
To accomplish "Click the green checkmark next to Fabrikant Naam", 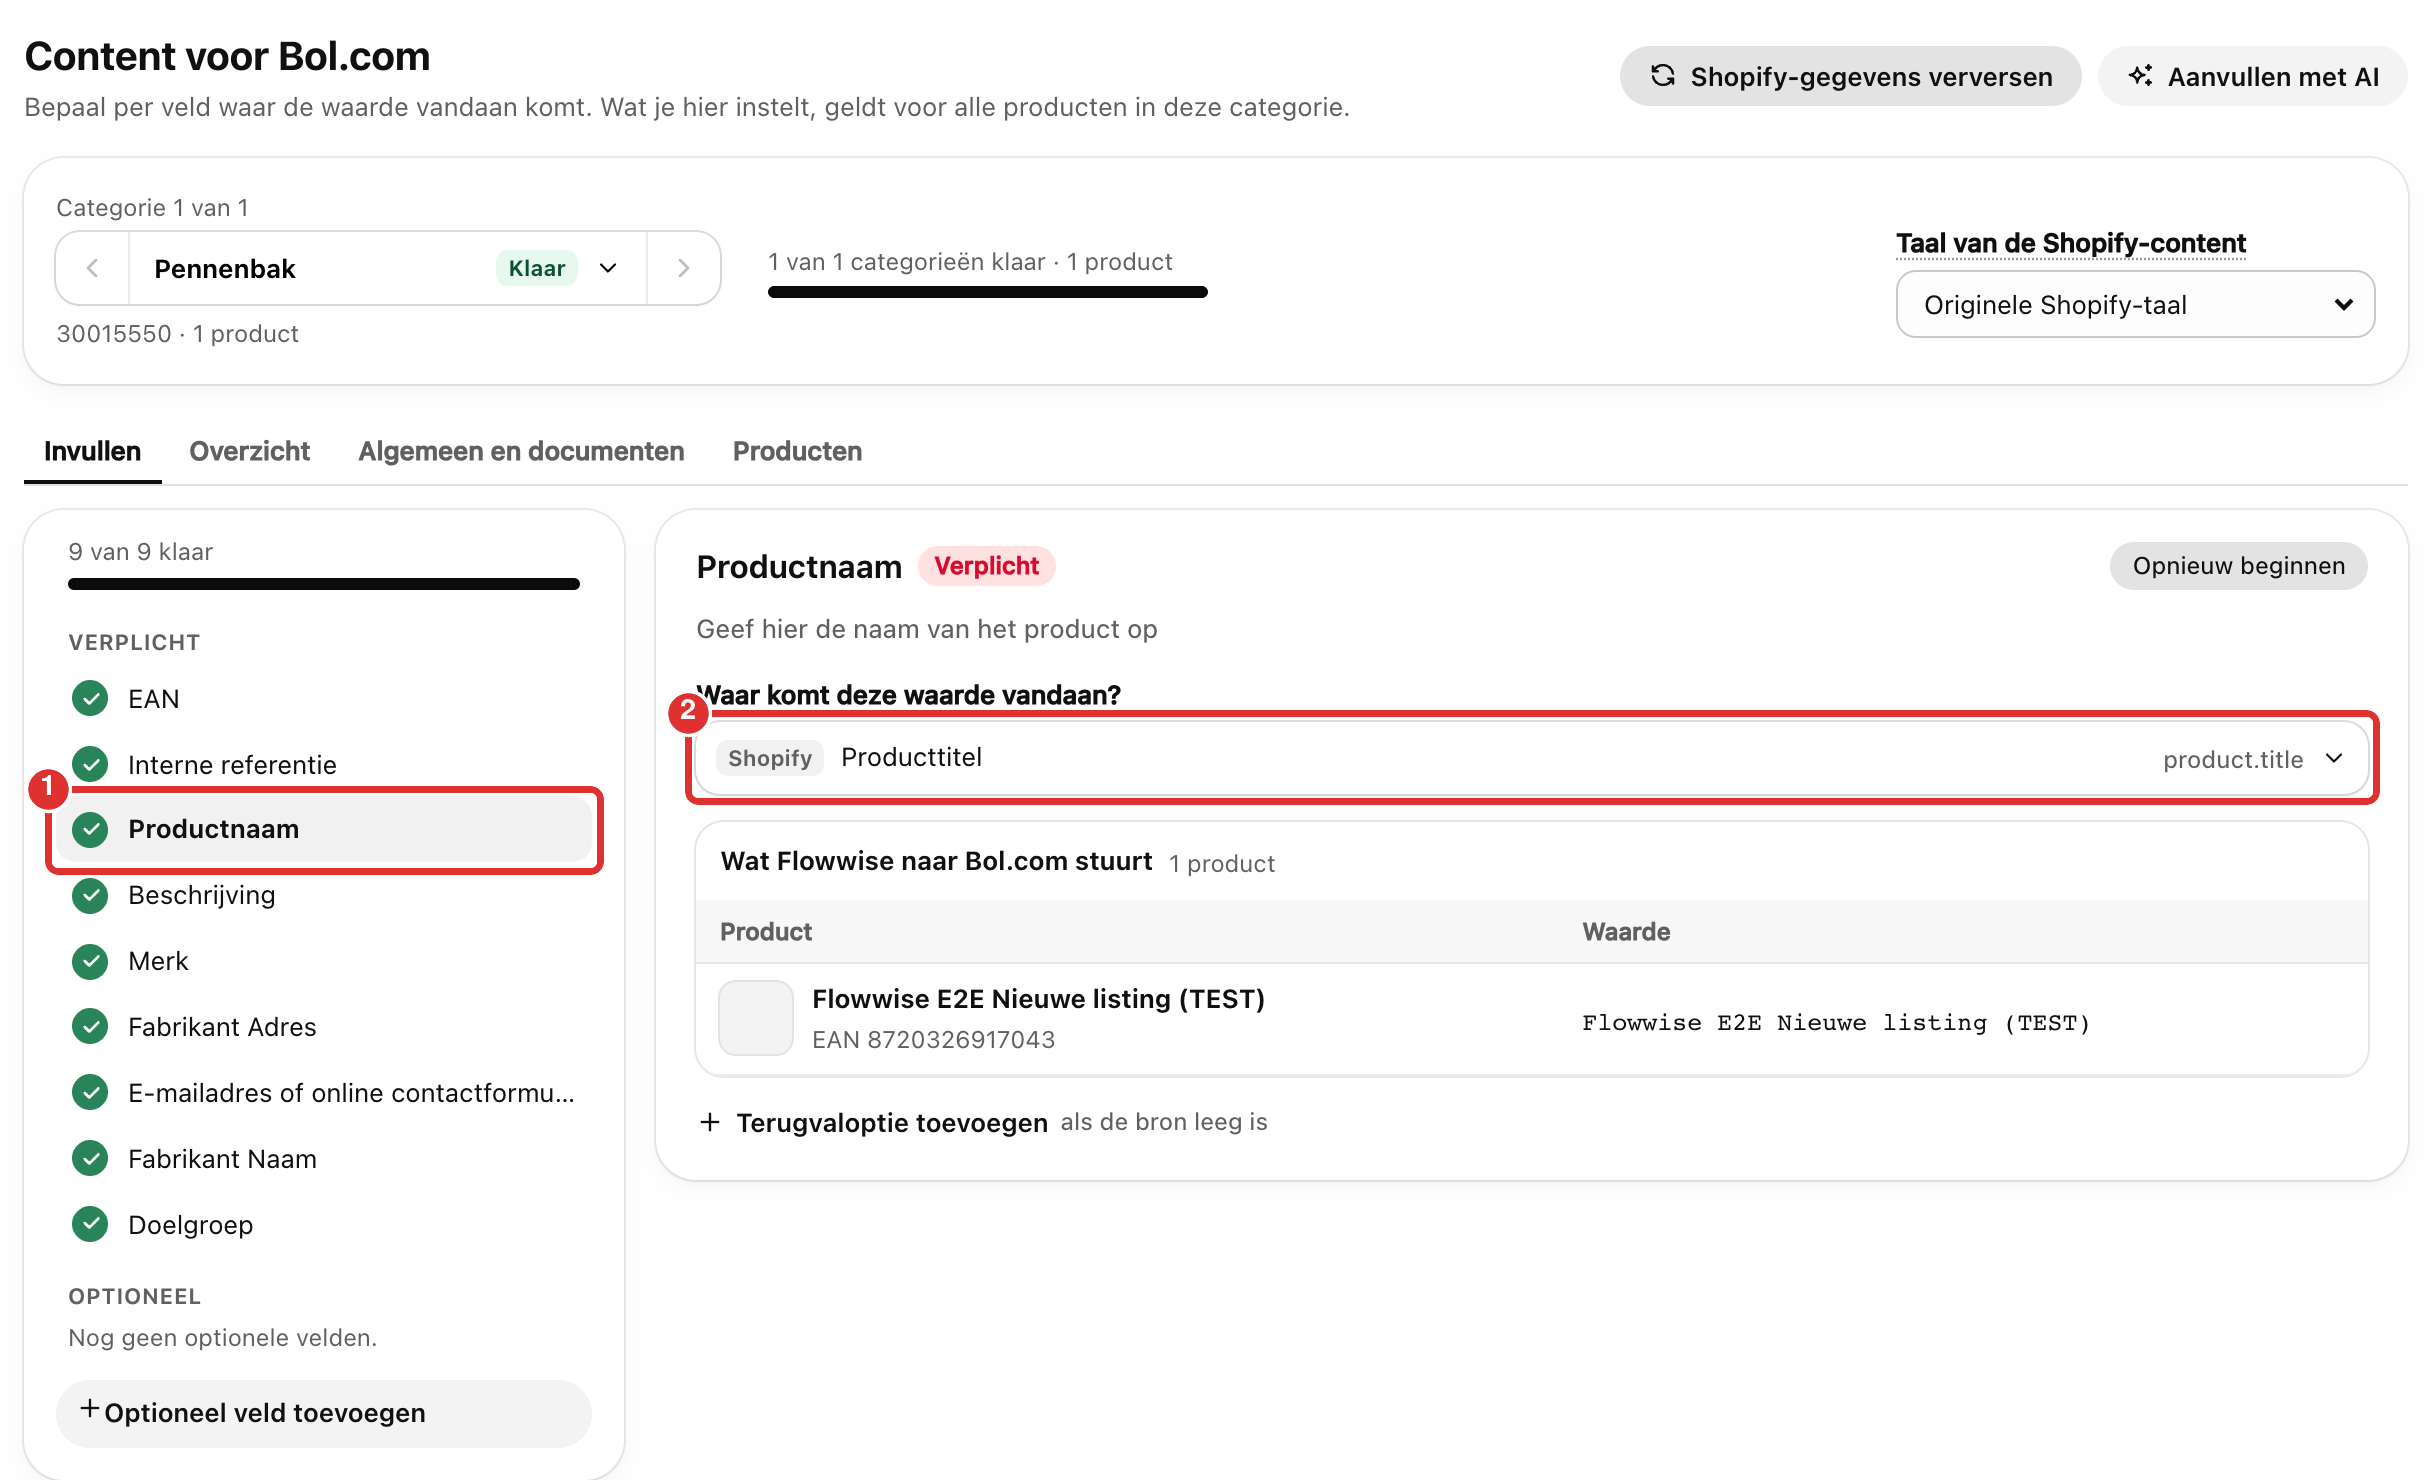I will (90, 1158).
